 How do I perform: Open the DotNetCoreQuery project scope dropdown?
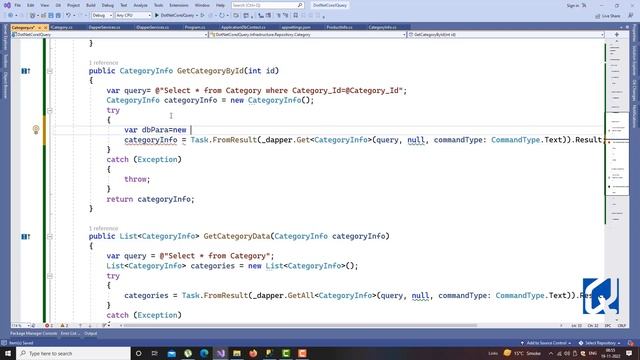click(x=109, y=35)
